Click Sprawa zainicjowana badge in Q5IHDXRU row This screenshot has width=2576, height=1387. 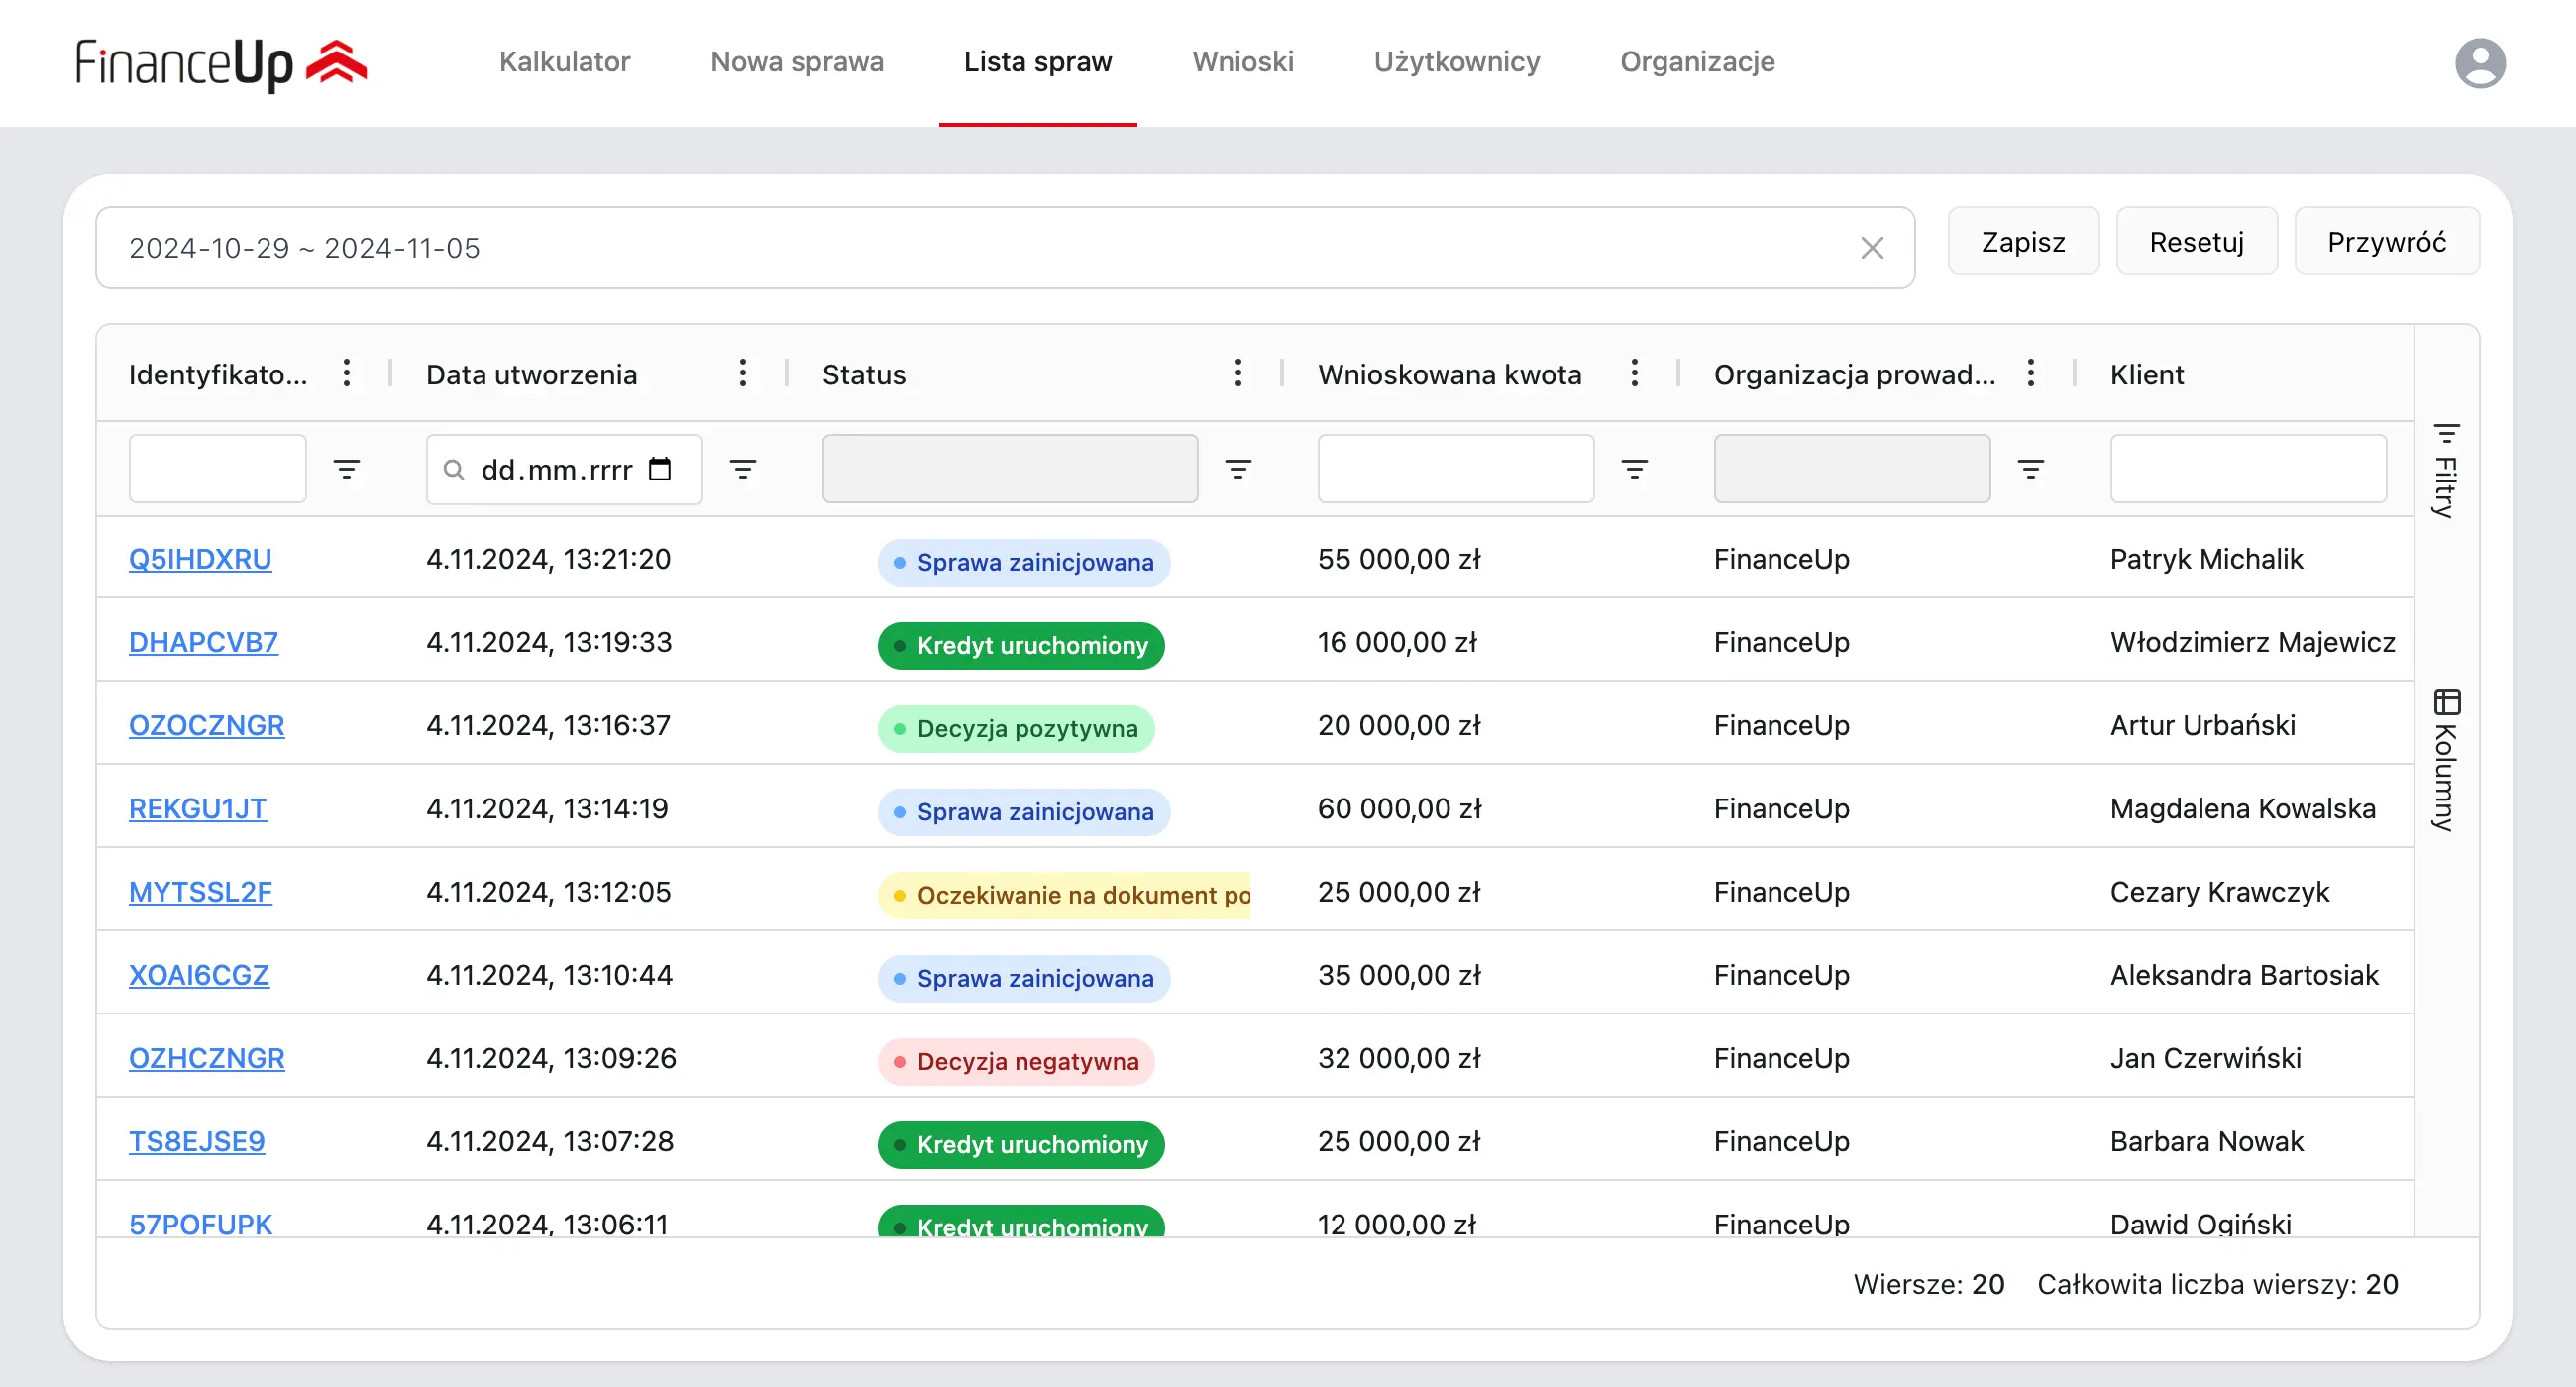point(1024,562)
